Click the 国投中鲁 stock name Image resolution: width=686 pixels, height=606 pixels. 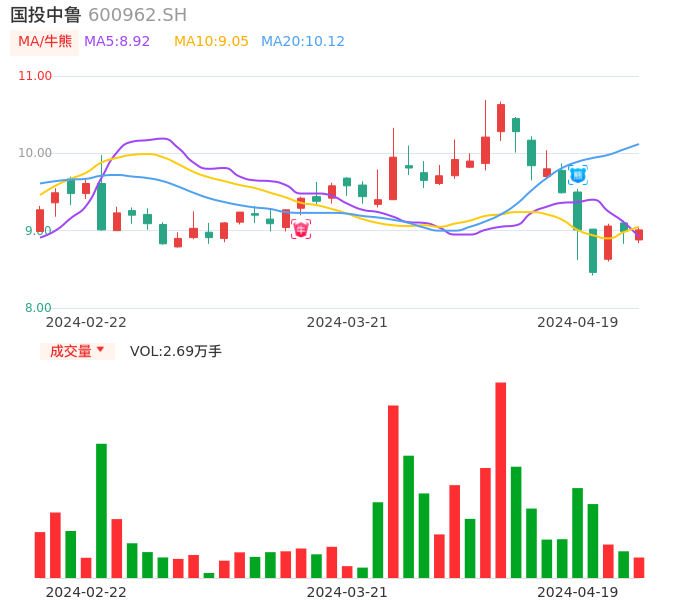click(x=46, y=15)
